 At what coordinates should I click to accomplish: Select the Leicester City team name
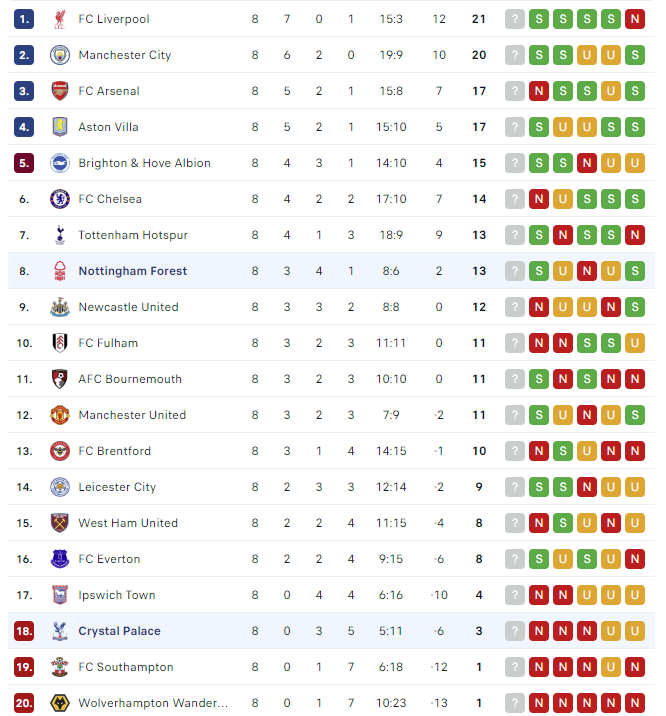tap(117, 487)
